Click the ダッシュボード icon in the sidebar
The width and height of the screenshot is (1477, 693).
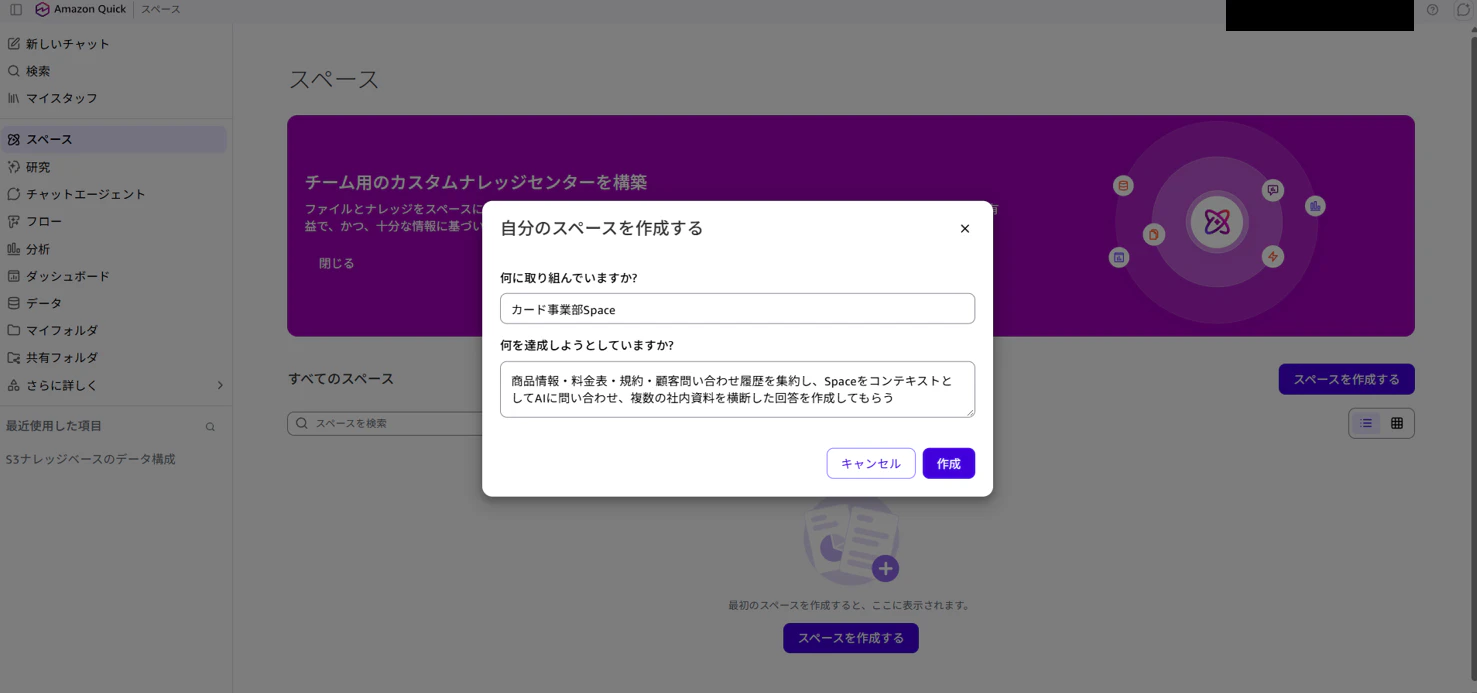(14, 276)
